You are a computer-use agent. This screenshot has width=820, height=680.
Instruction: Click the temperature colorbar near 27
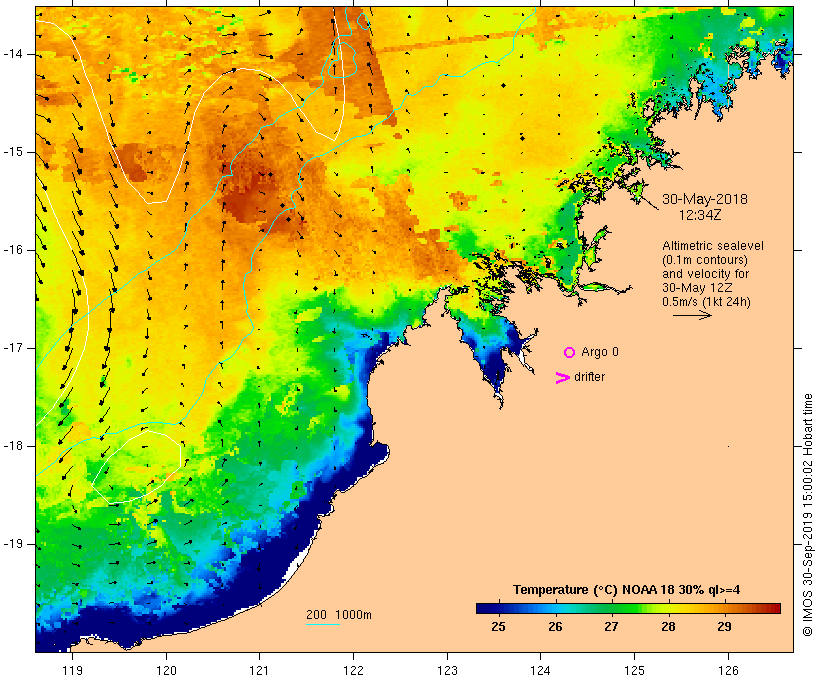pos(611,608)
